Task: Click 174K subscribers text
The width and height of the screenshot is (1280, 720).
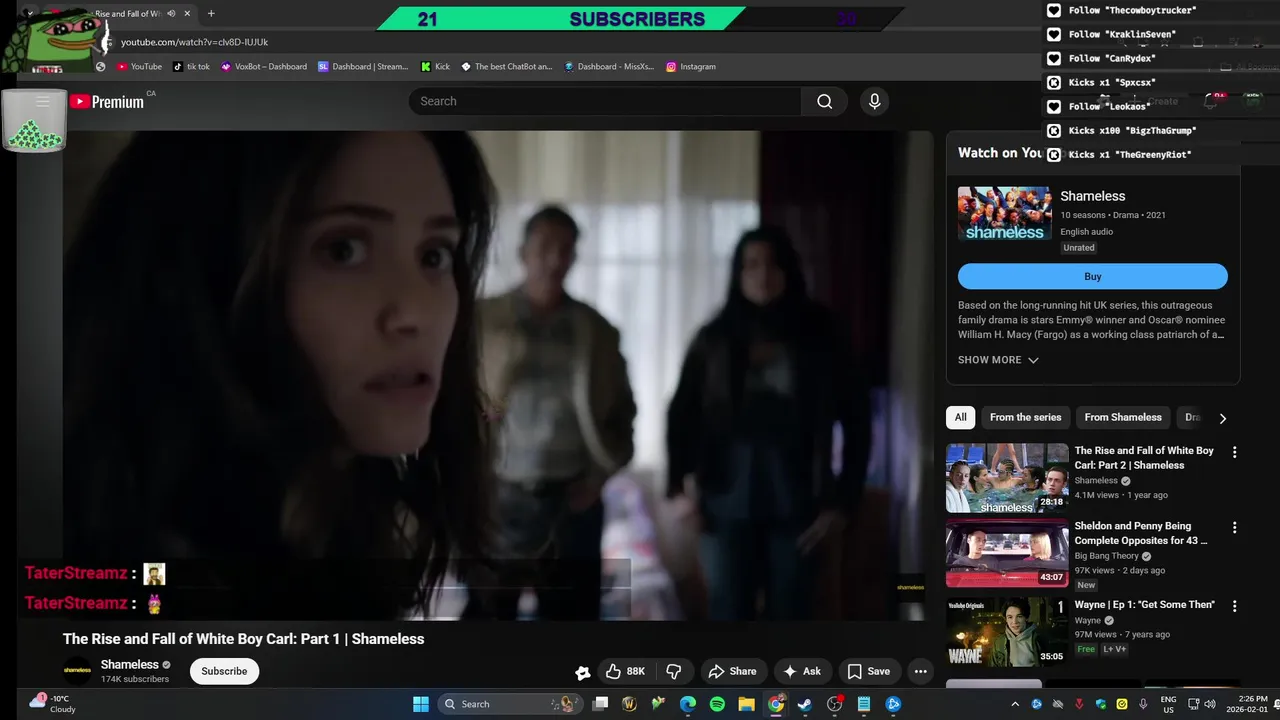Action: 135,680
